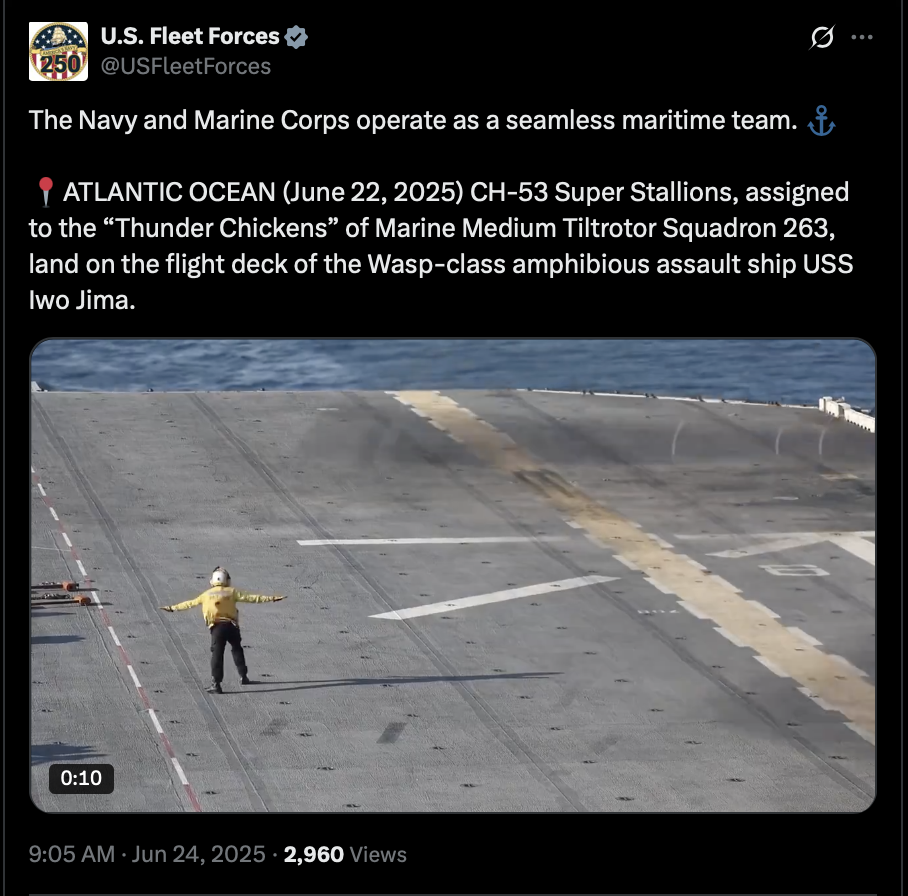Open the Grok explain-post icon
Viewport: 908px width, 896px height.
(822, 37)
